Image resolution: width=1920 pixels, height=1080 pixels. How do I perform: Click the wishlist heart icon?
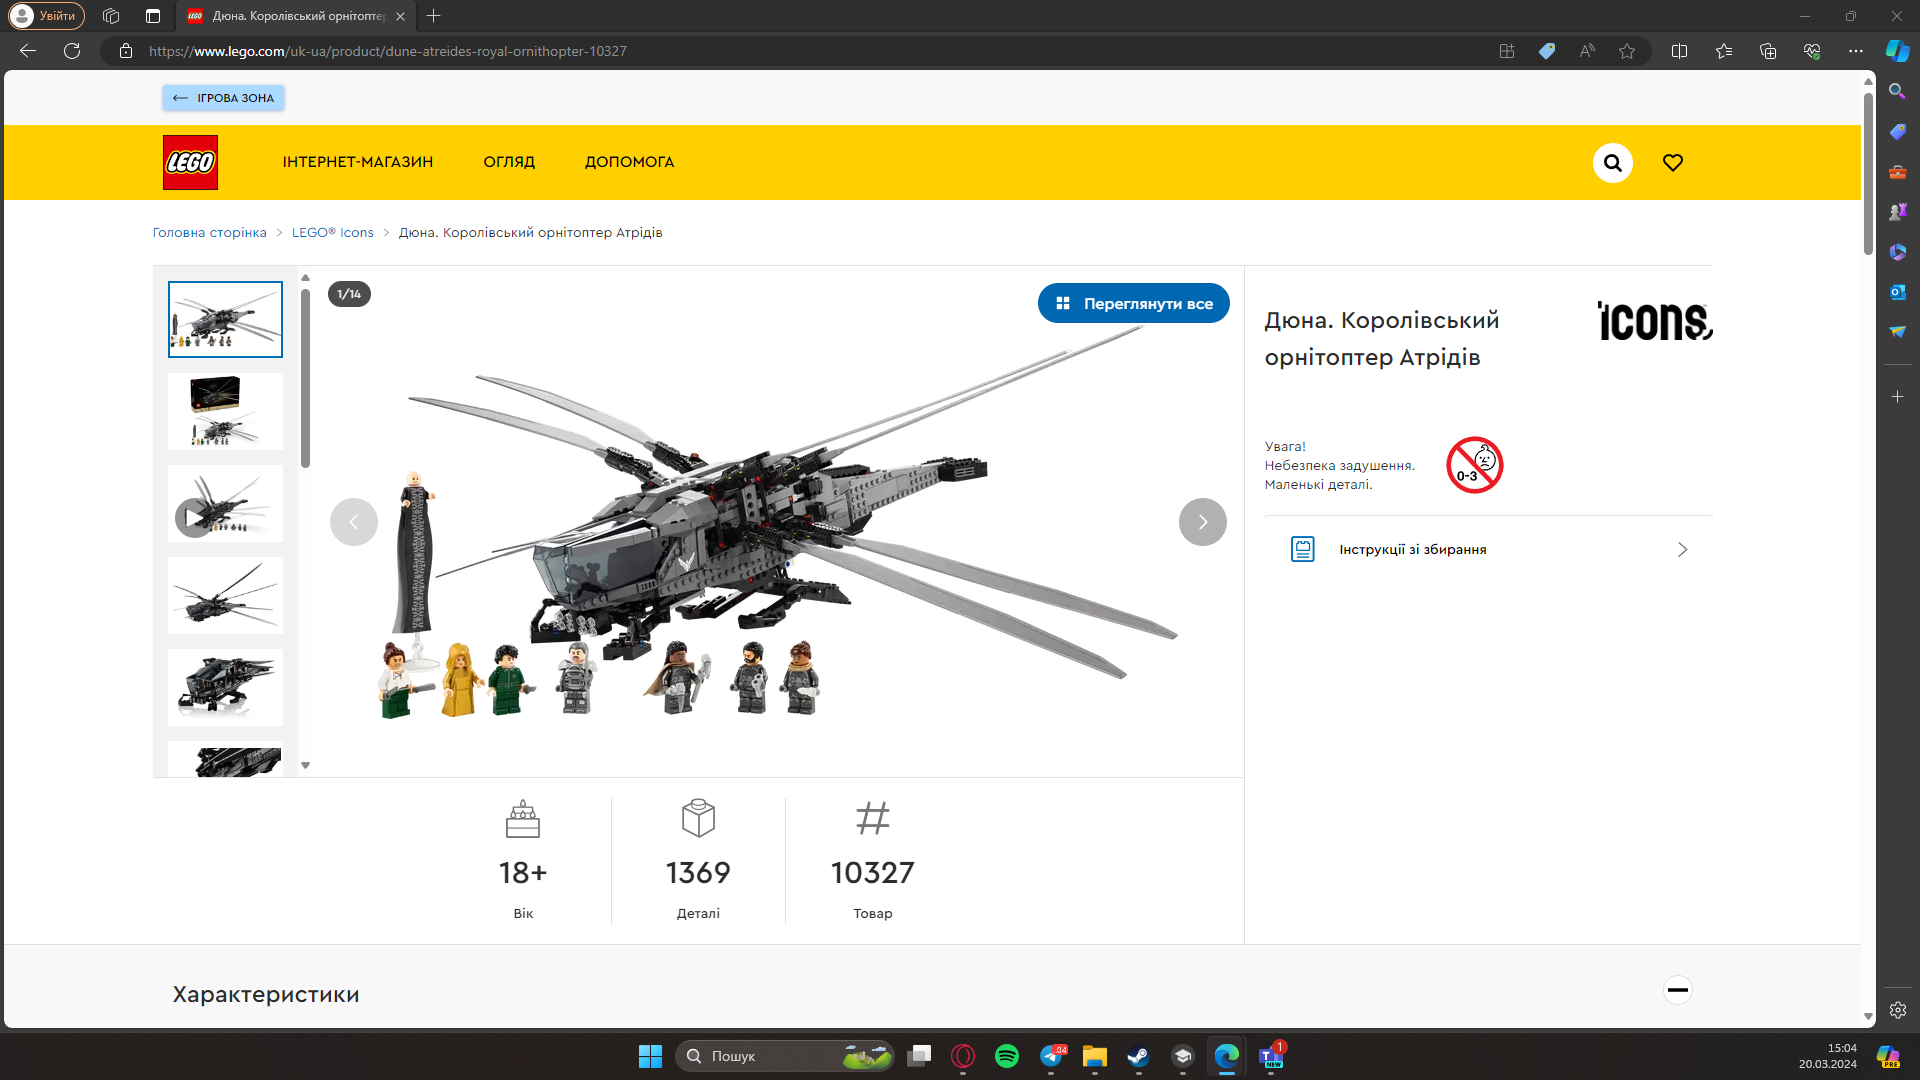coord(1672,163)
